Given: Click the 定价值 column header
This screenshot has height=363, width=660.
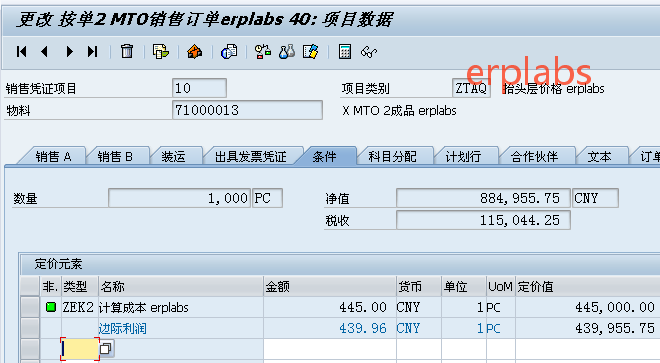Looking at the screenshot, I should click(x=587, y=286).
